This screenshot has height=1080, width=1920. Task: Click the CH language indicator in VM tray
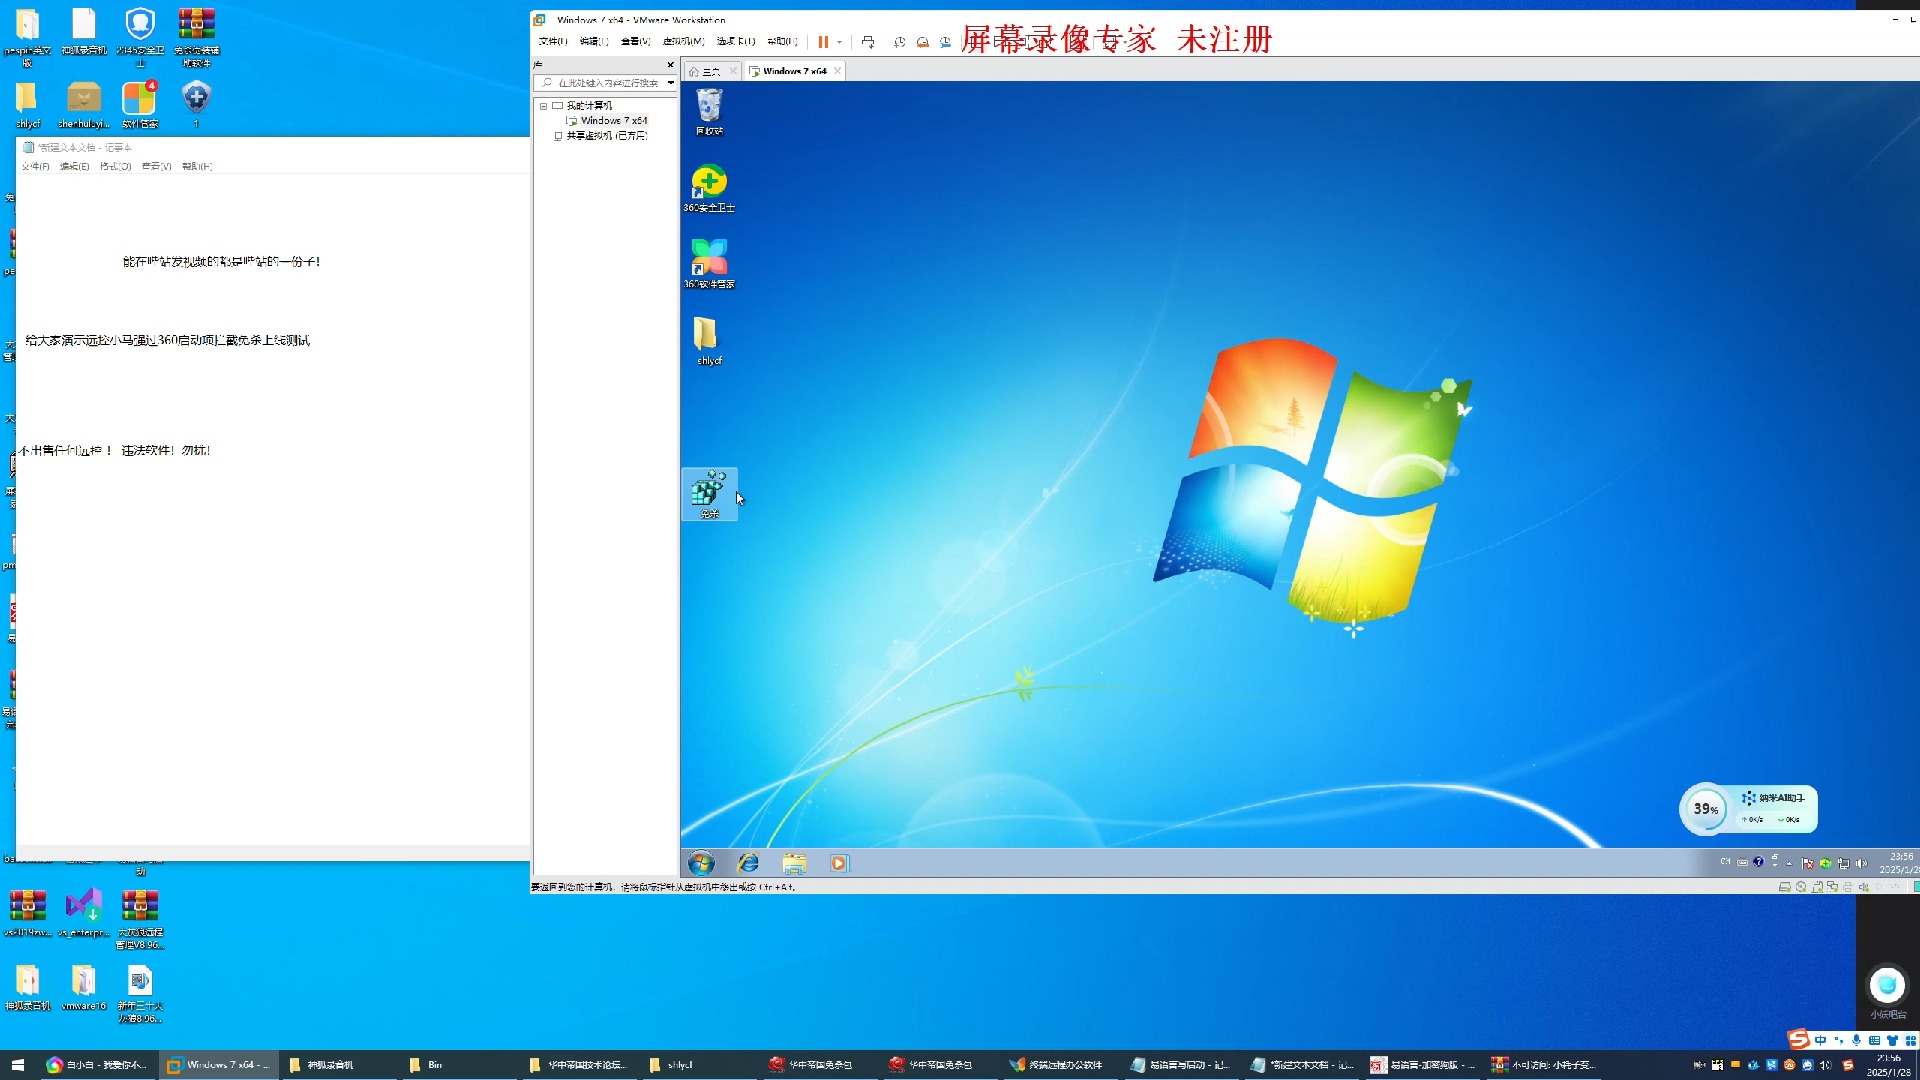tap(1725, 862)
